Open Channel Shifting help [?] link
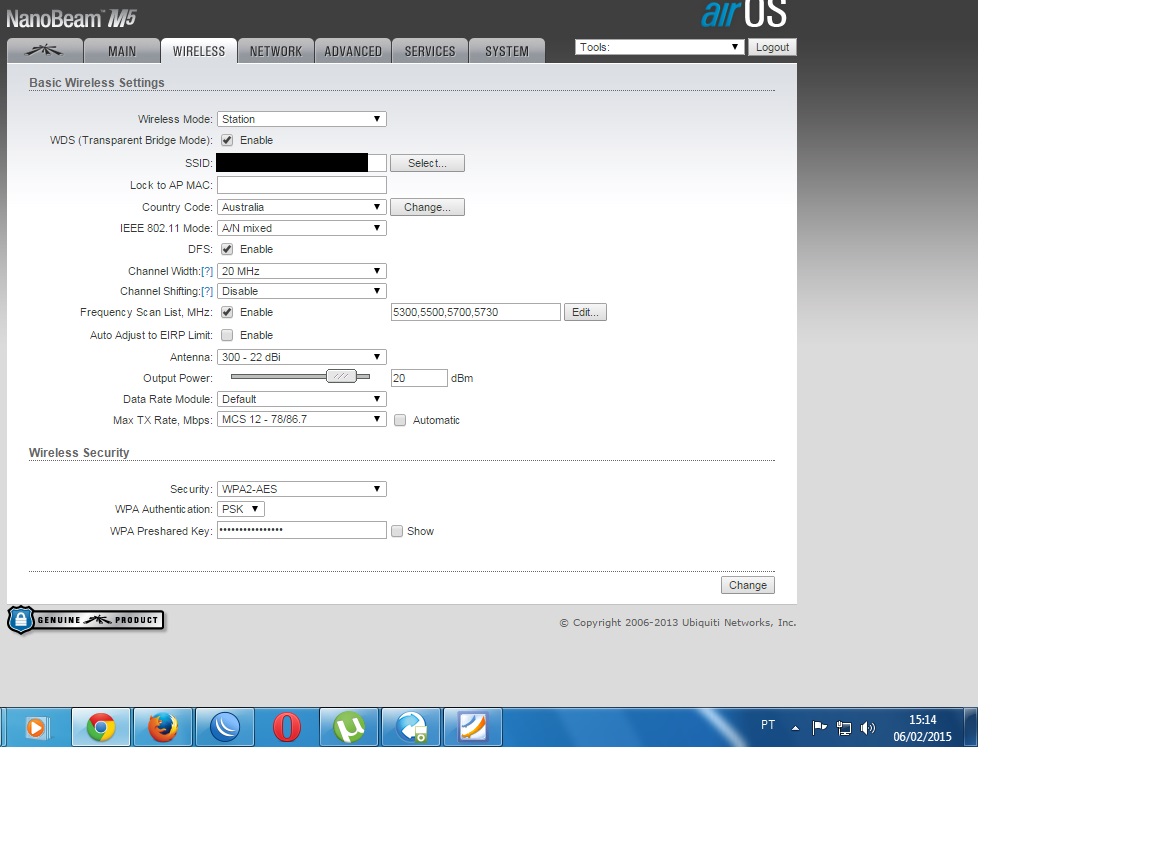This screenshot has width=1152, height=864. [x=207, y=292]
